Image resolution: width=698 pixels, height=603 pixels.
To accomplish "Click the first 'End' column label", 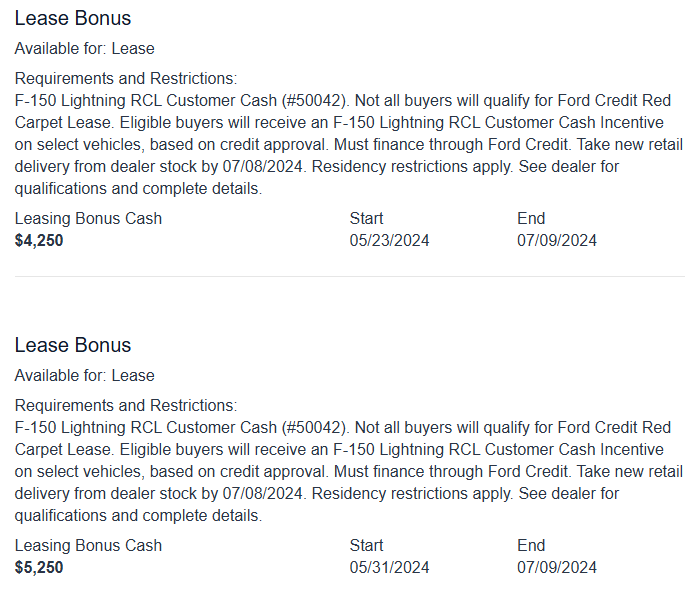I will [x=531, y=219].
